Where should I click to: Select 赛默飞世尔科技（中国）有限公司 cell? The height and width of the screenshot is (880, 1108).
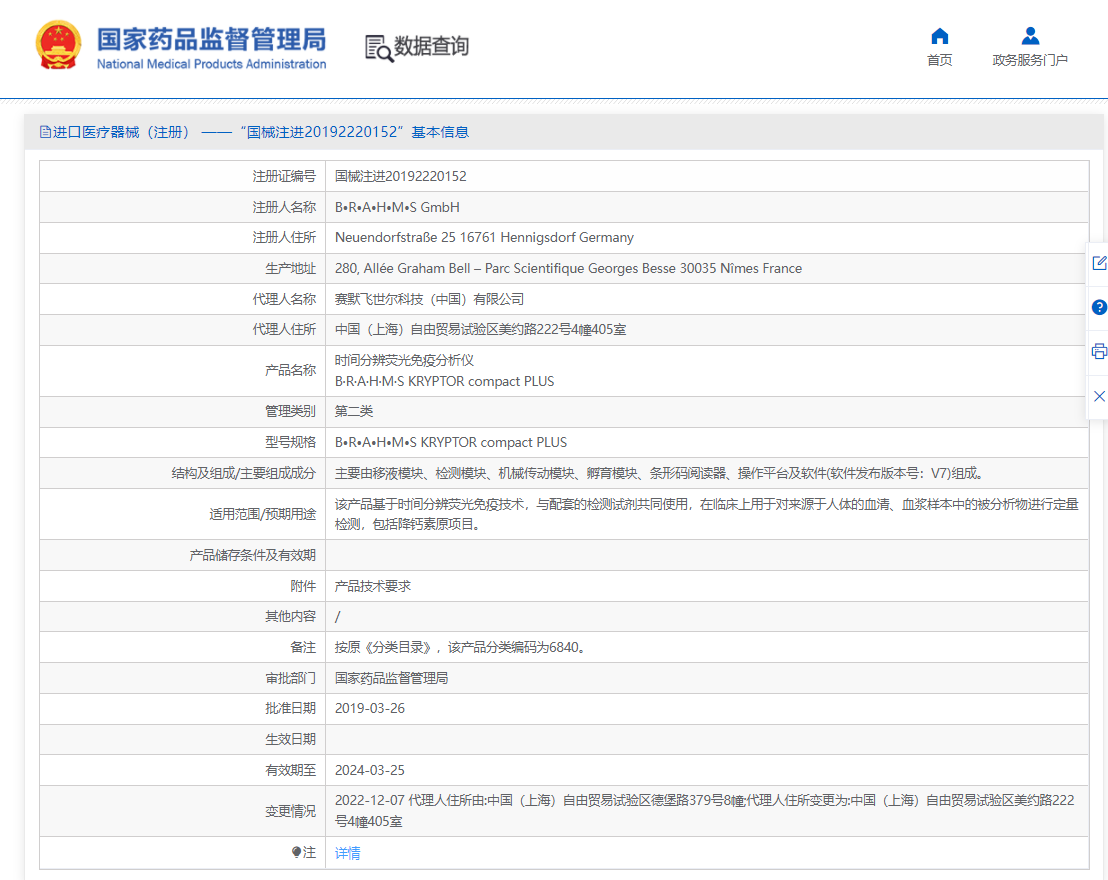pyautogui.click(x=429, y=299)
